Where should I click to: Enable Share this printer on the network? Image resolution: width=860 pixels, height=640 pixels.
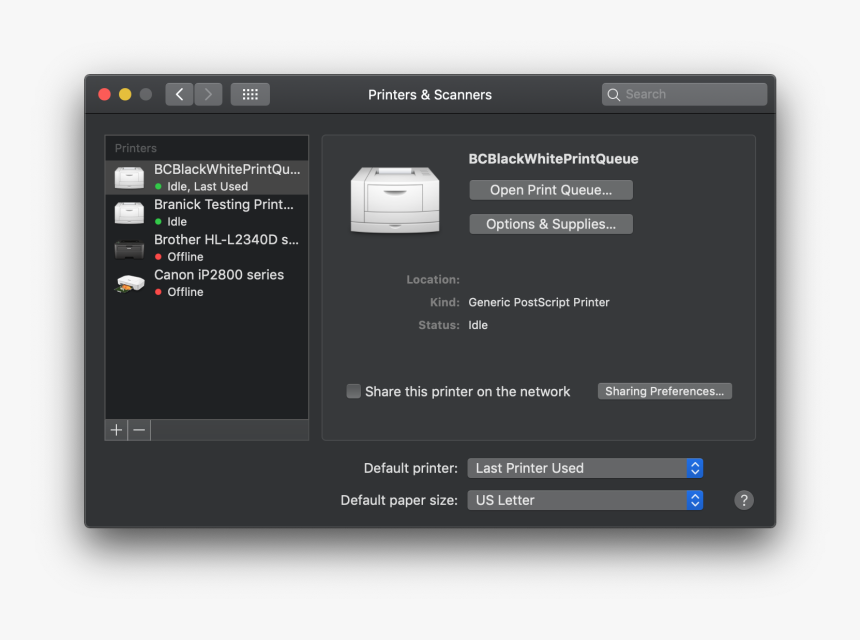tap(354, 391)
